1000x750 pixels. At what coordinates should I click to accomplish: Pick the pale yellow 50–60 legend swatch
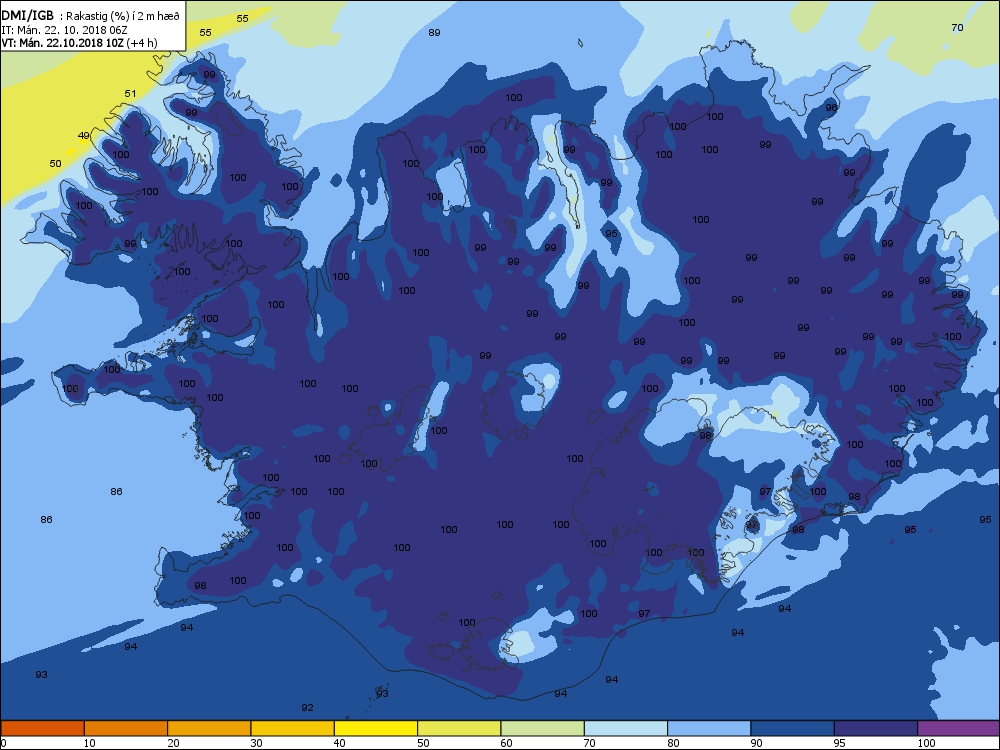[x=459, y=728]
